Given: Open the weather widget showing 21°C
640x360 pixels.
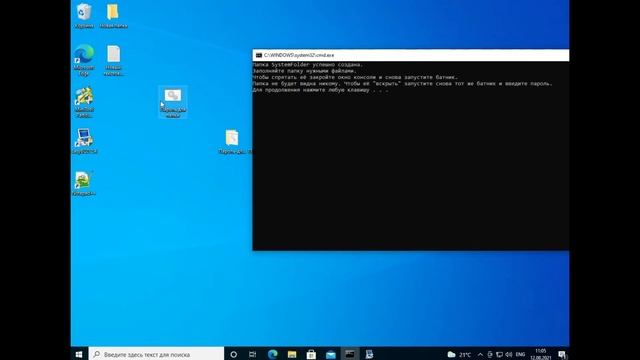Looking at the screenshot, I should [x=459, y=354].
